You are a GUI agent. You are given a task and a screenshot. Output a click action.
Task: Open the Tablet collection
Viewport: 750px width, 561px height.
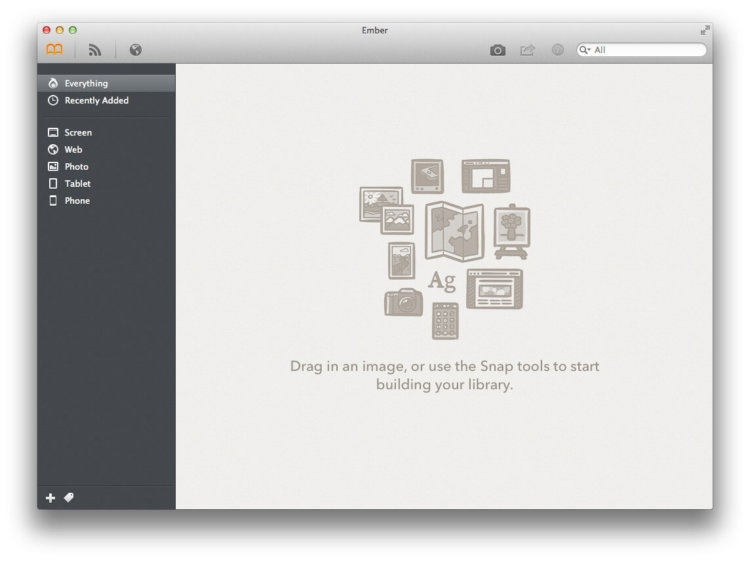click(107, 184)
